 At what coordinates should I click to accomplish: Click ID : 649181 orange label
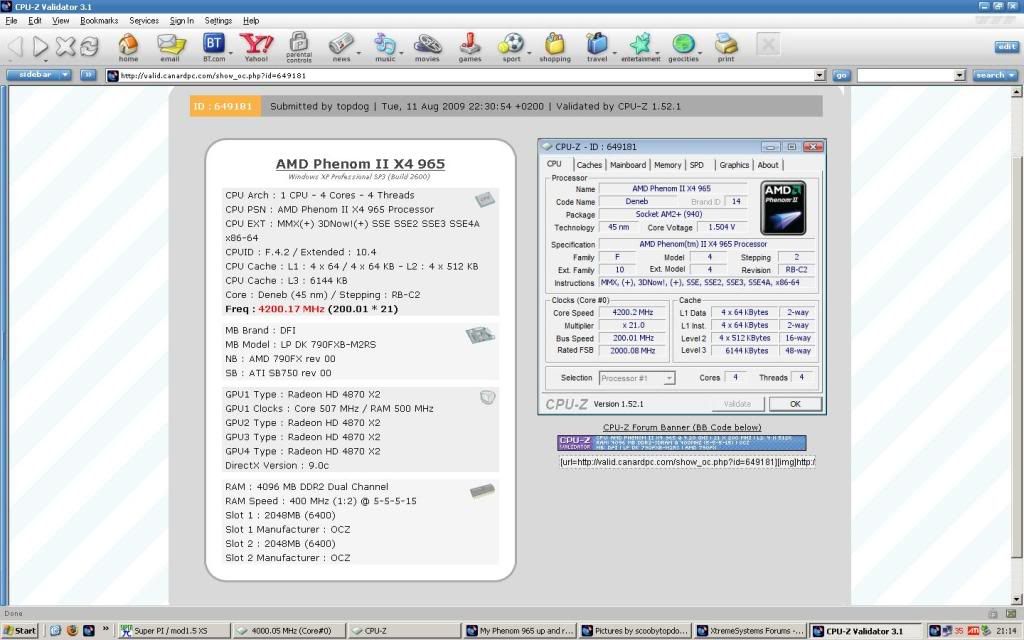pyautogui.click(x=225, y=106)
